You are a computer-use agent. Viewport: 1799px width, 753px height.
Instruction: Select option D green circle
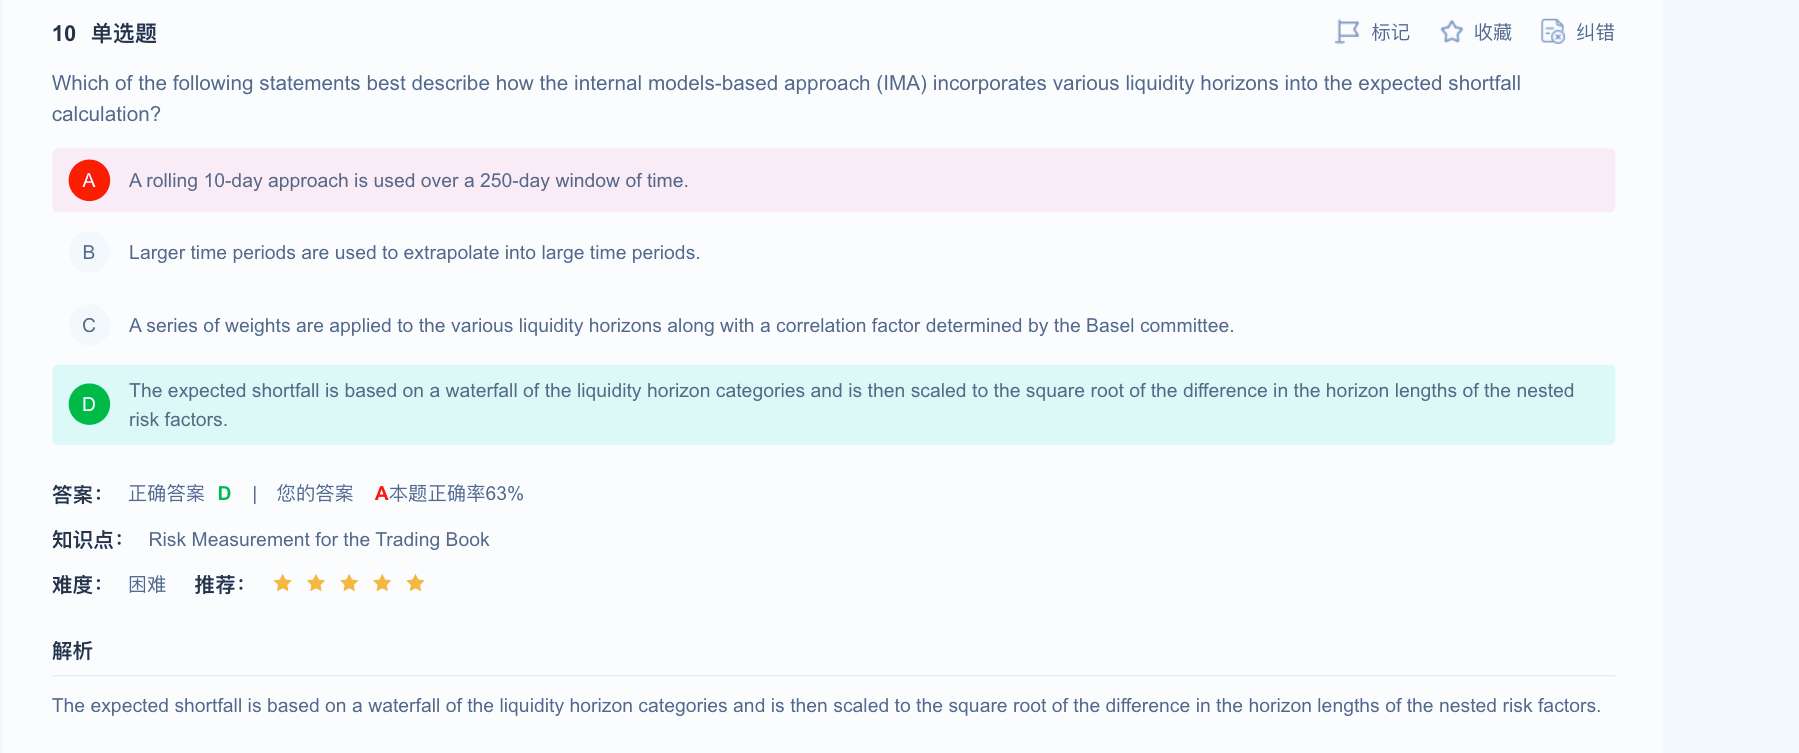coord(89,404)
